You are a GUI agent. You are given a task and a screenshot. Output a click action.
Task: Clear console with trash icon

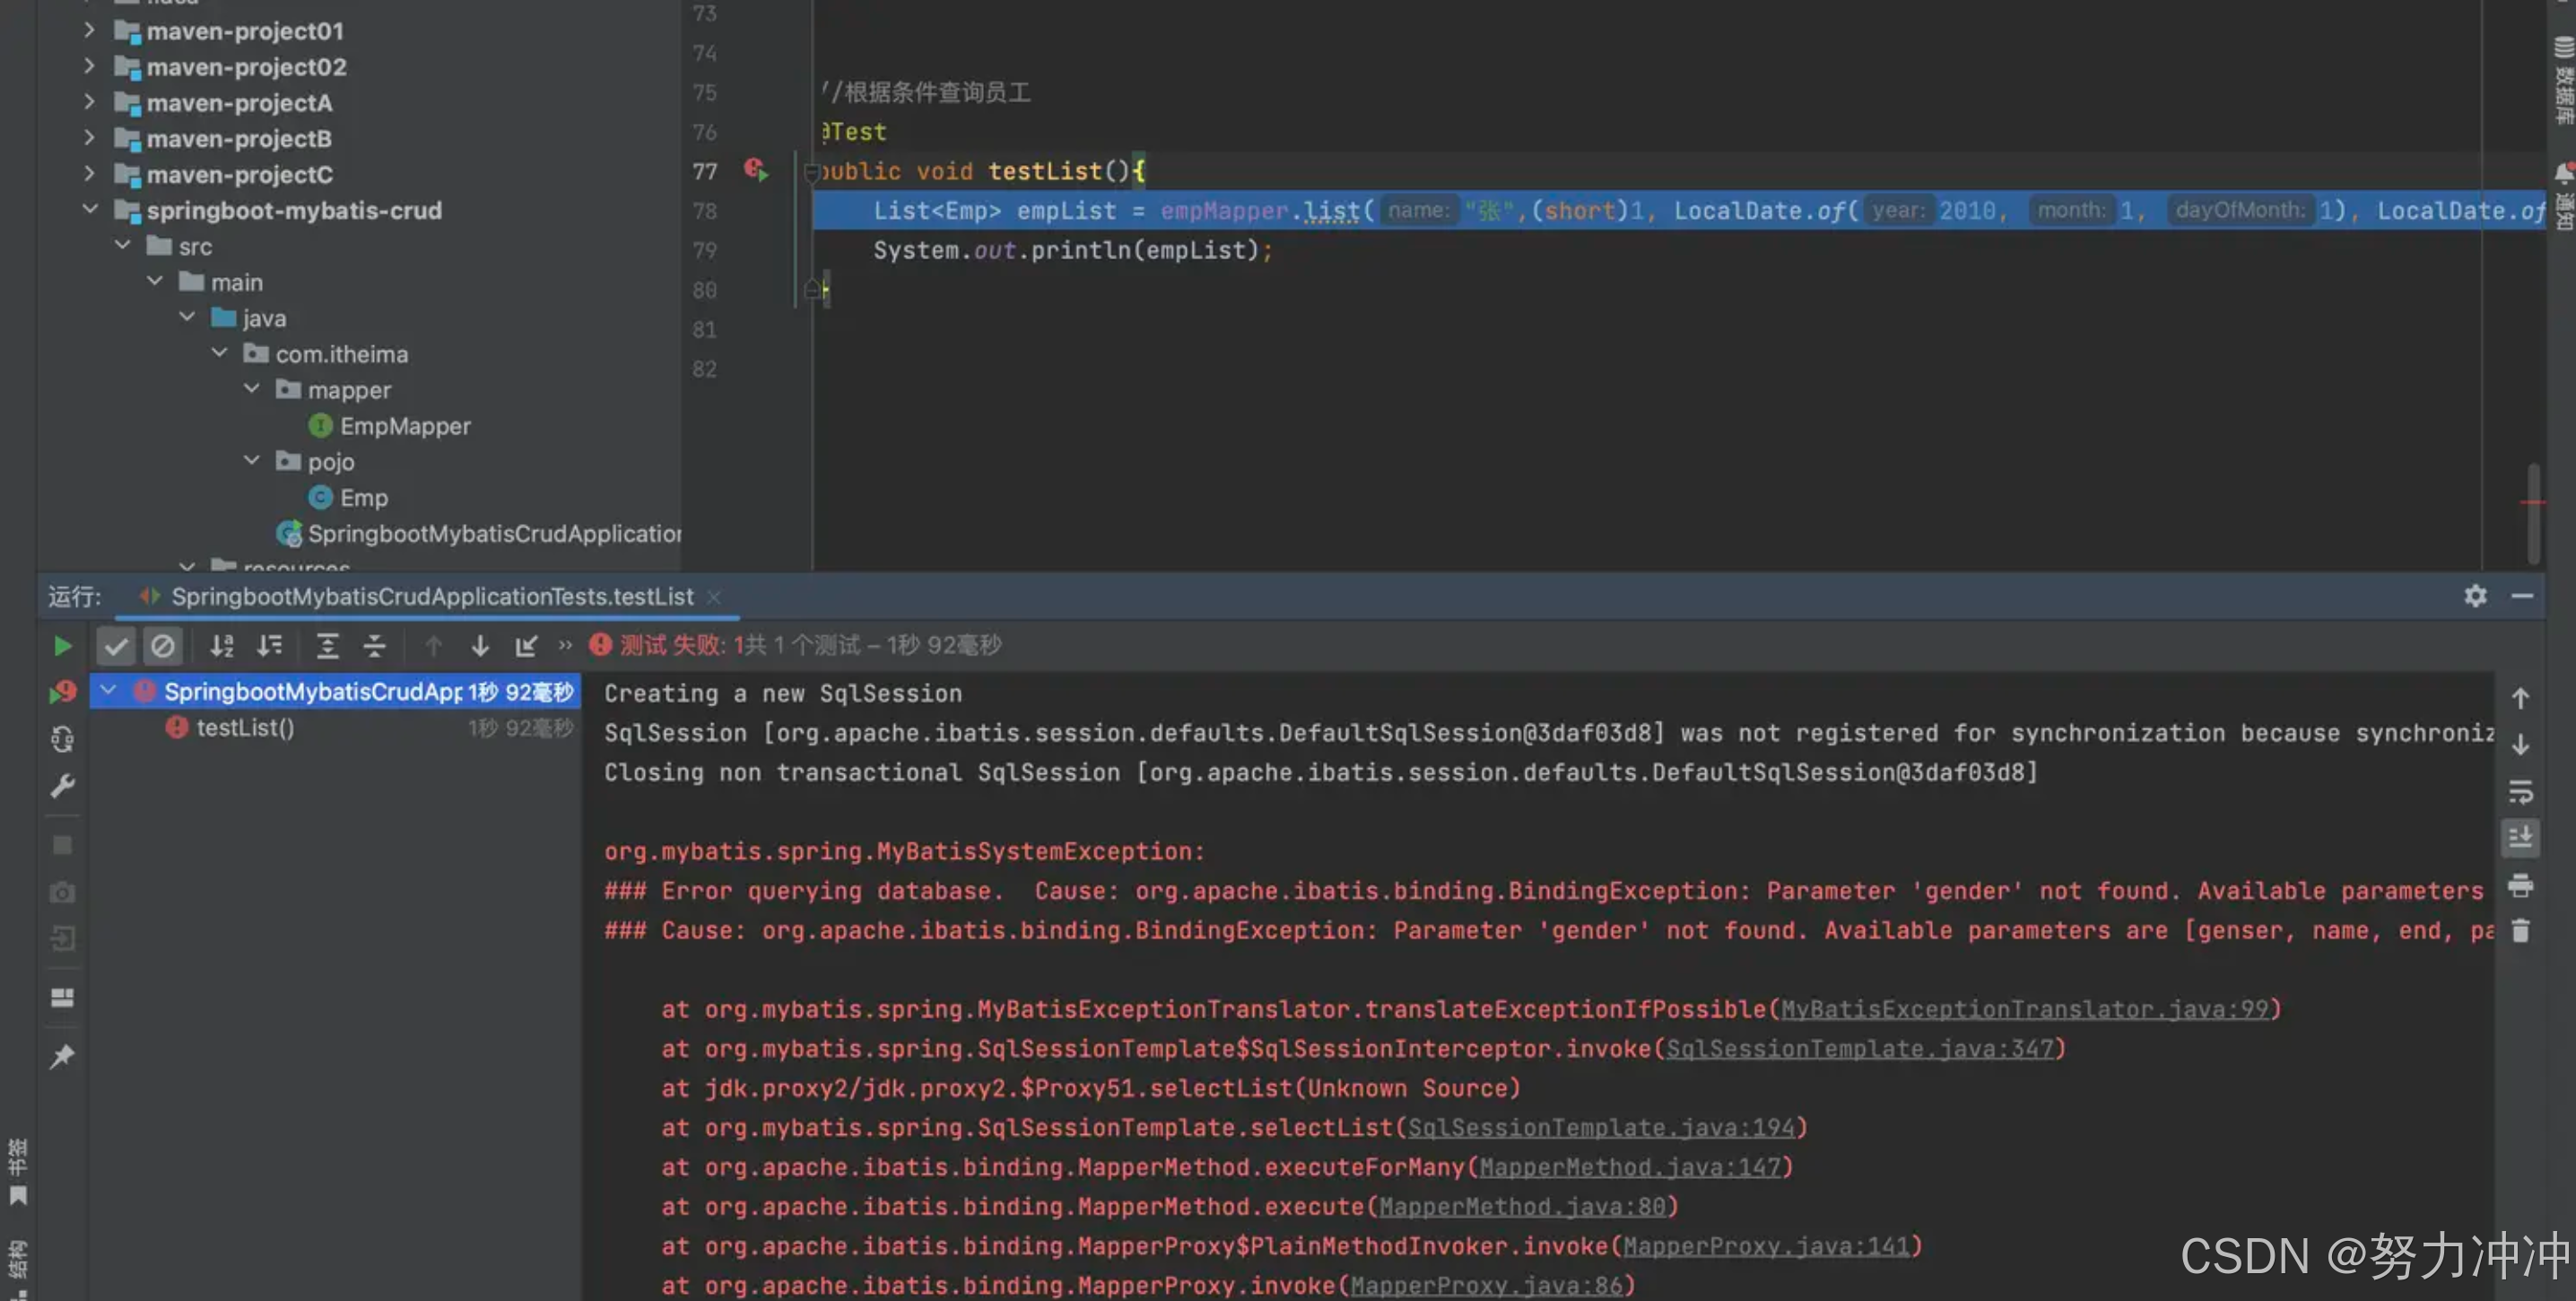pyautogui.click(x=2520, y=931)
